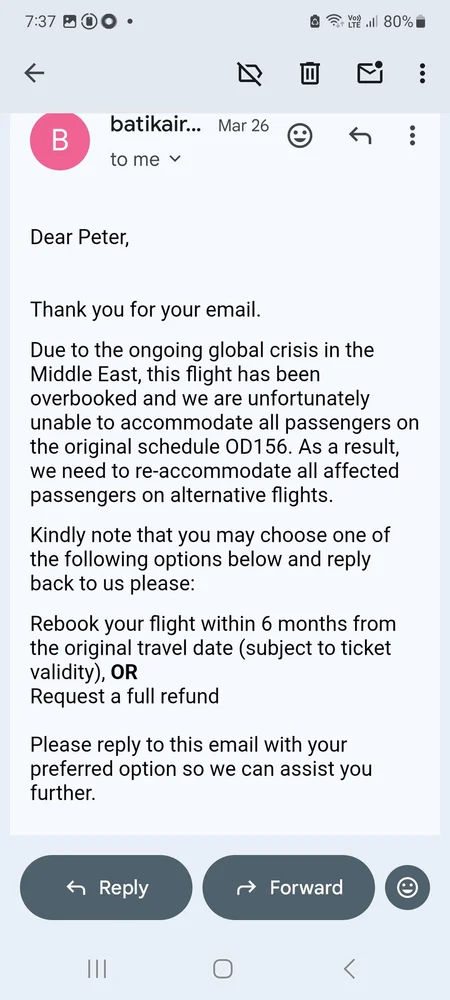Tap the Wi-Fi status icon
The width and height of the screenshot is (450, 1000).
coord(334,22)
